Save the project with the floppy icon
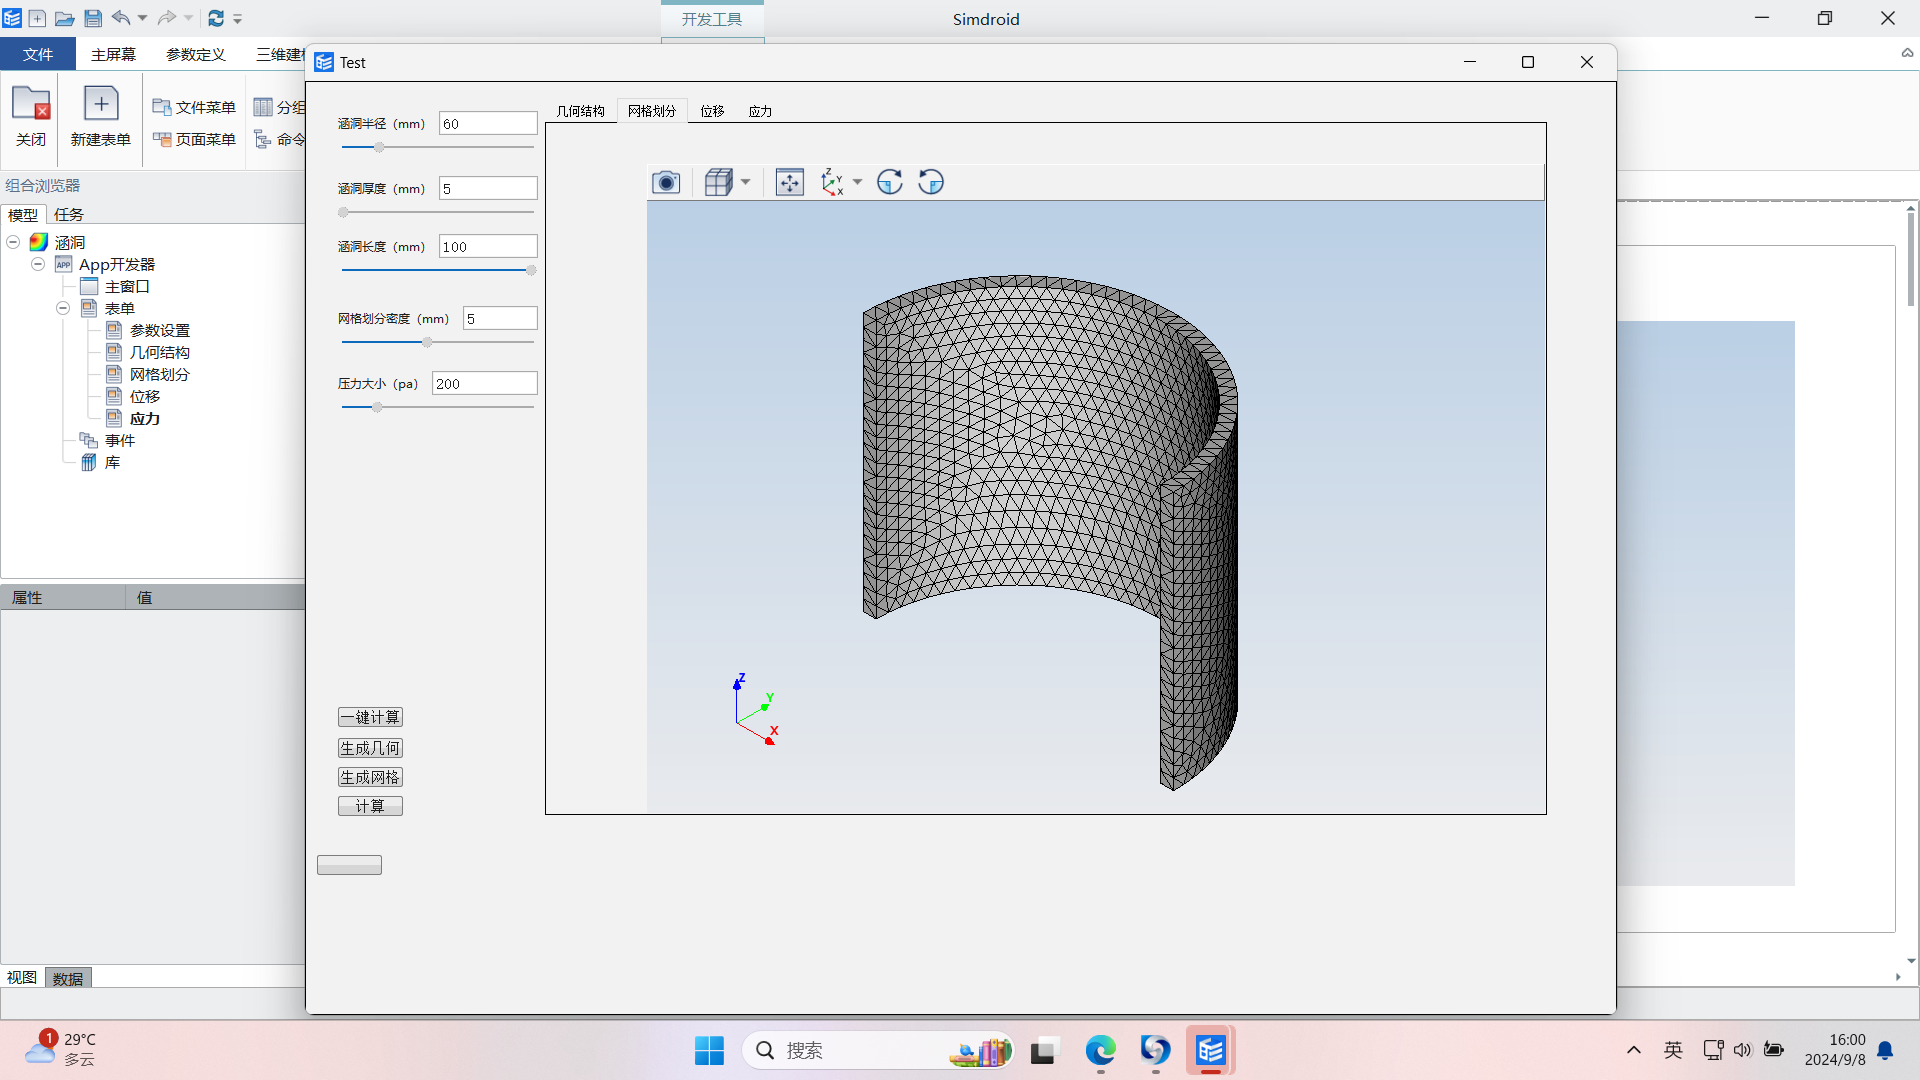Viewport: 1920px width, 1080px height. click(x=93, y=18)
